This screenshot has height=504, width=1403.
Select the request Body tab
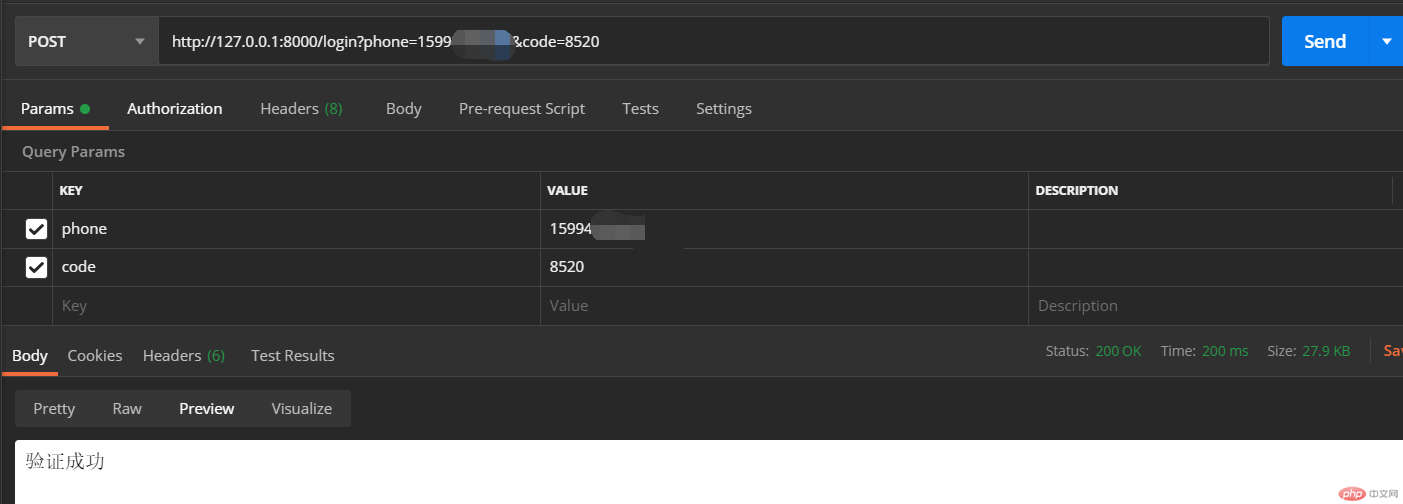point(403,109)
